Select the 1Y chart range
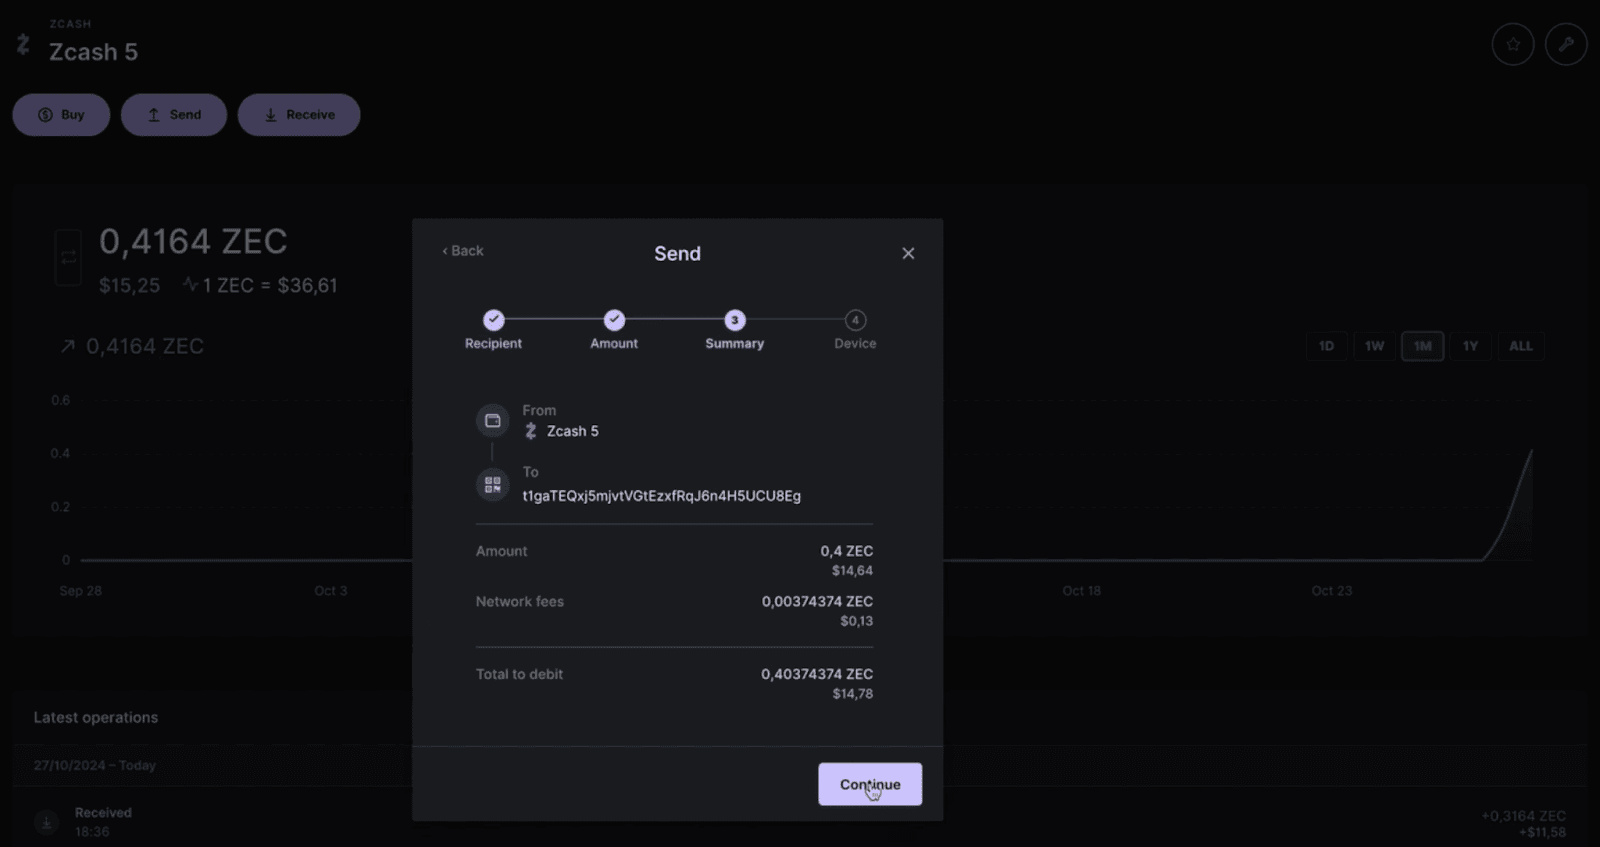This screenshot has height=847, width=1600. click(x=1470, y=346)
